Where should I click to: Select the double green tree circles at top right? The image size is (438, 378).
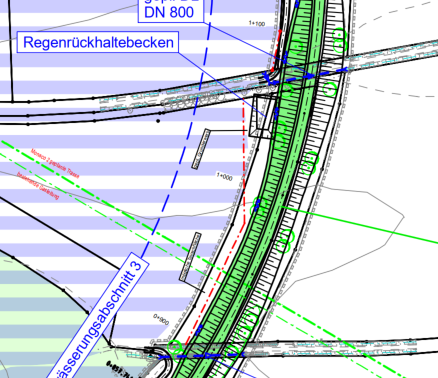coord(339,38)
